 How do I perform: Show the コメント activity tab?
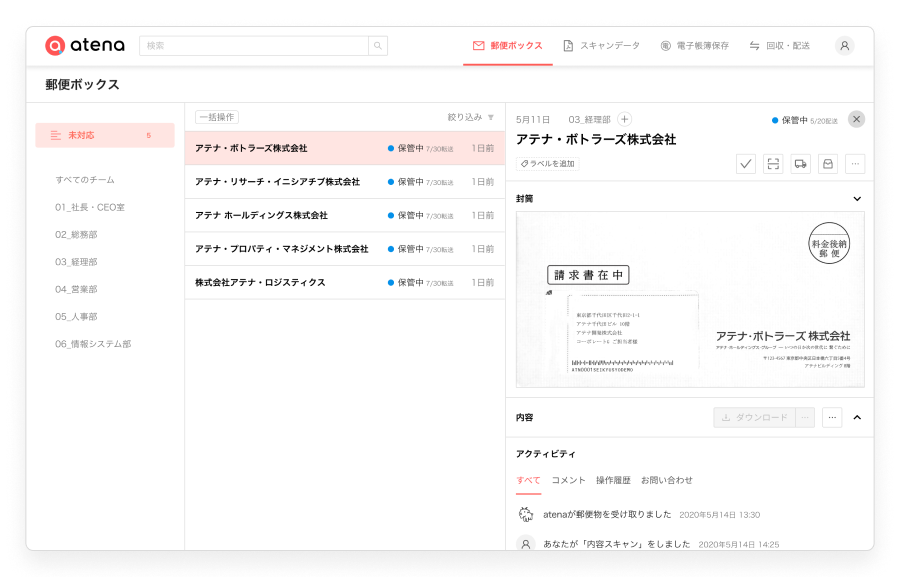568,481
